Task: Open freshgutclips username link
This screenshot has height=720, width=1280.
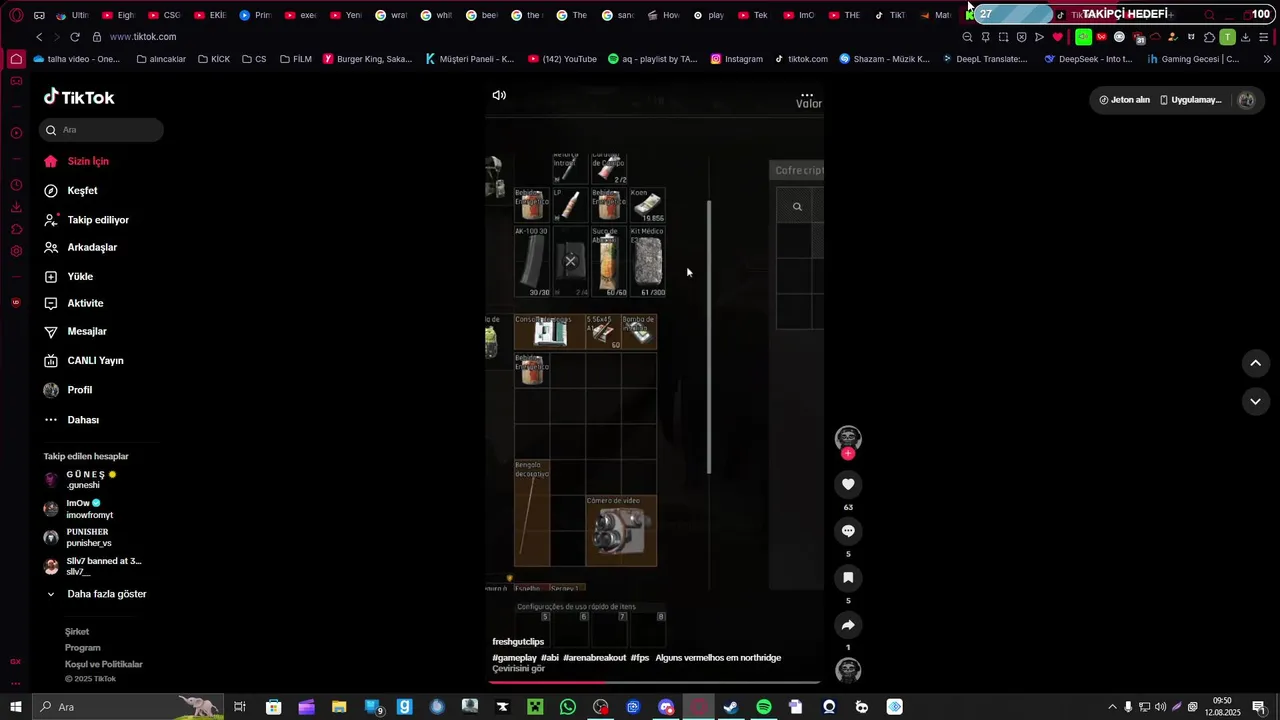Action: coord(518,642)
